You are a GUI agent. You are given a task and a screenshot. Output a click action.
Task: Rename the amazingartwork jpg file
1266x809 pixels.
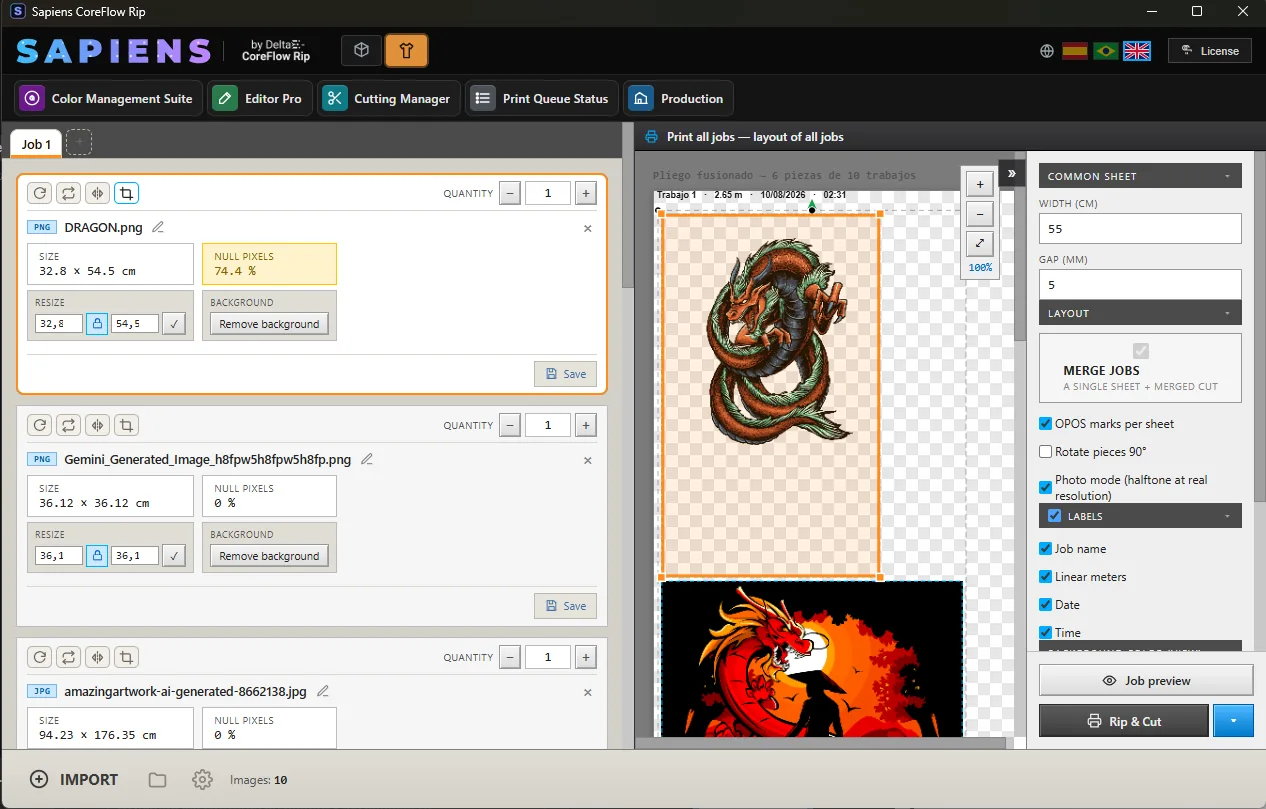point(323,691)
